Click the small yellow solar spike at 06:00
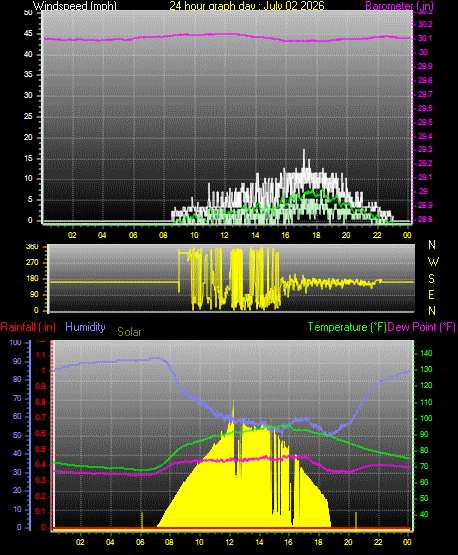The width and height of the screenshot is (458, 555). click(142, 520)
